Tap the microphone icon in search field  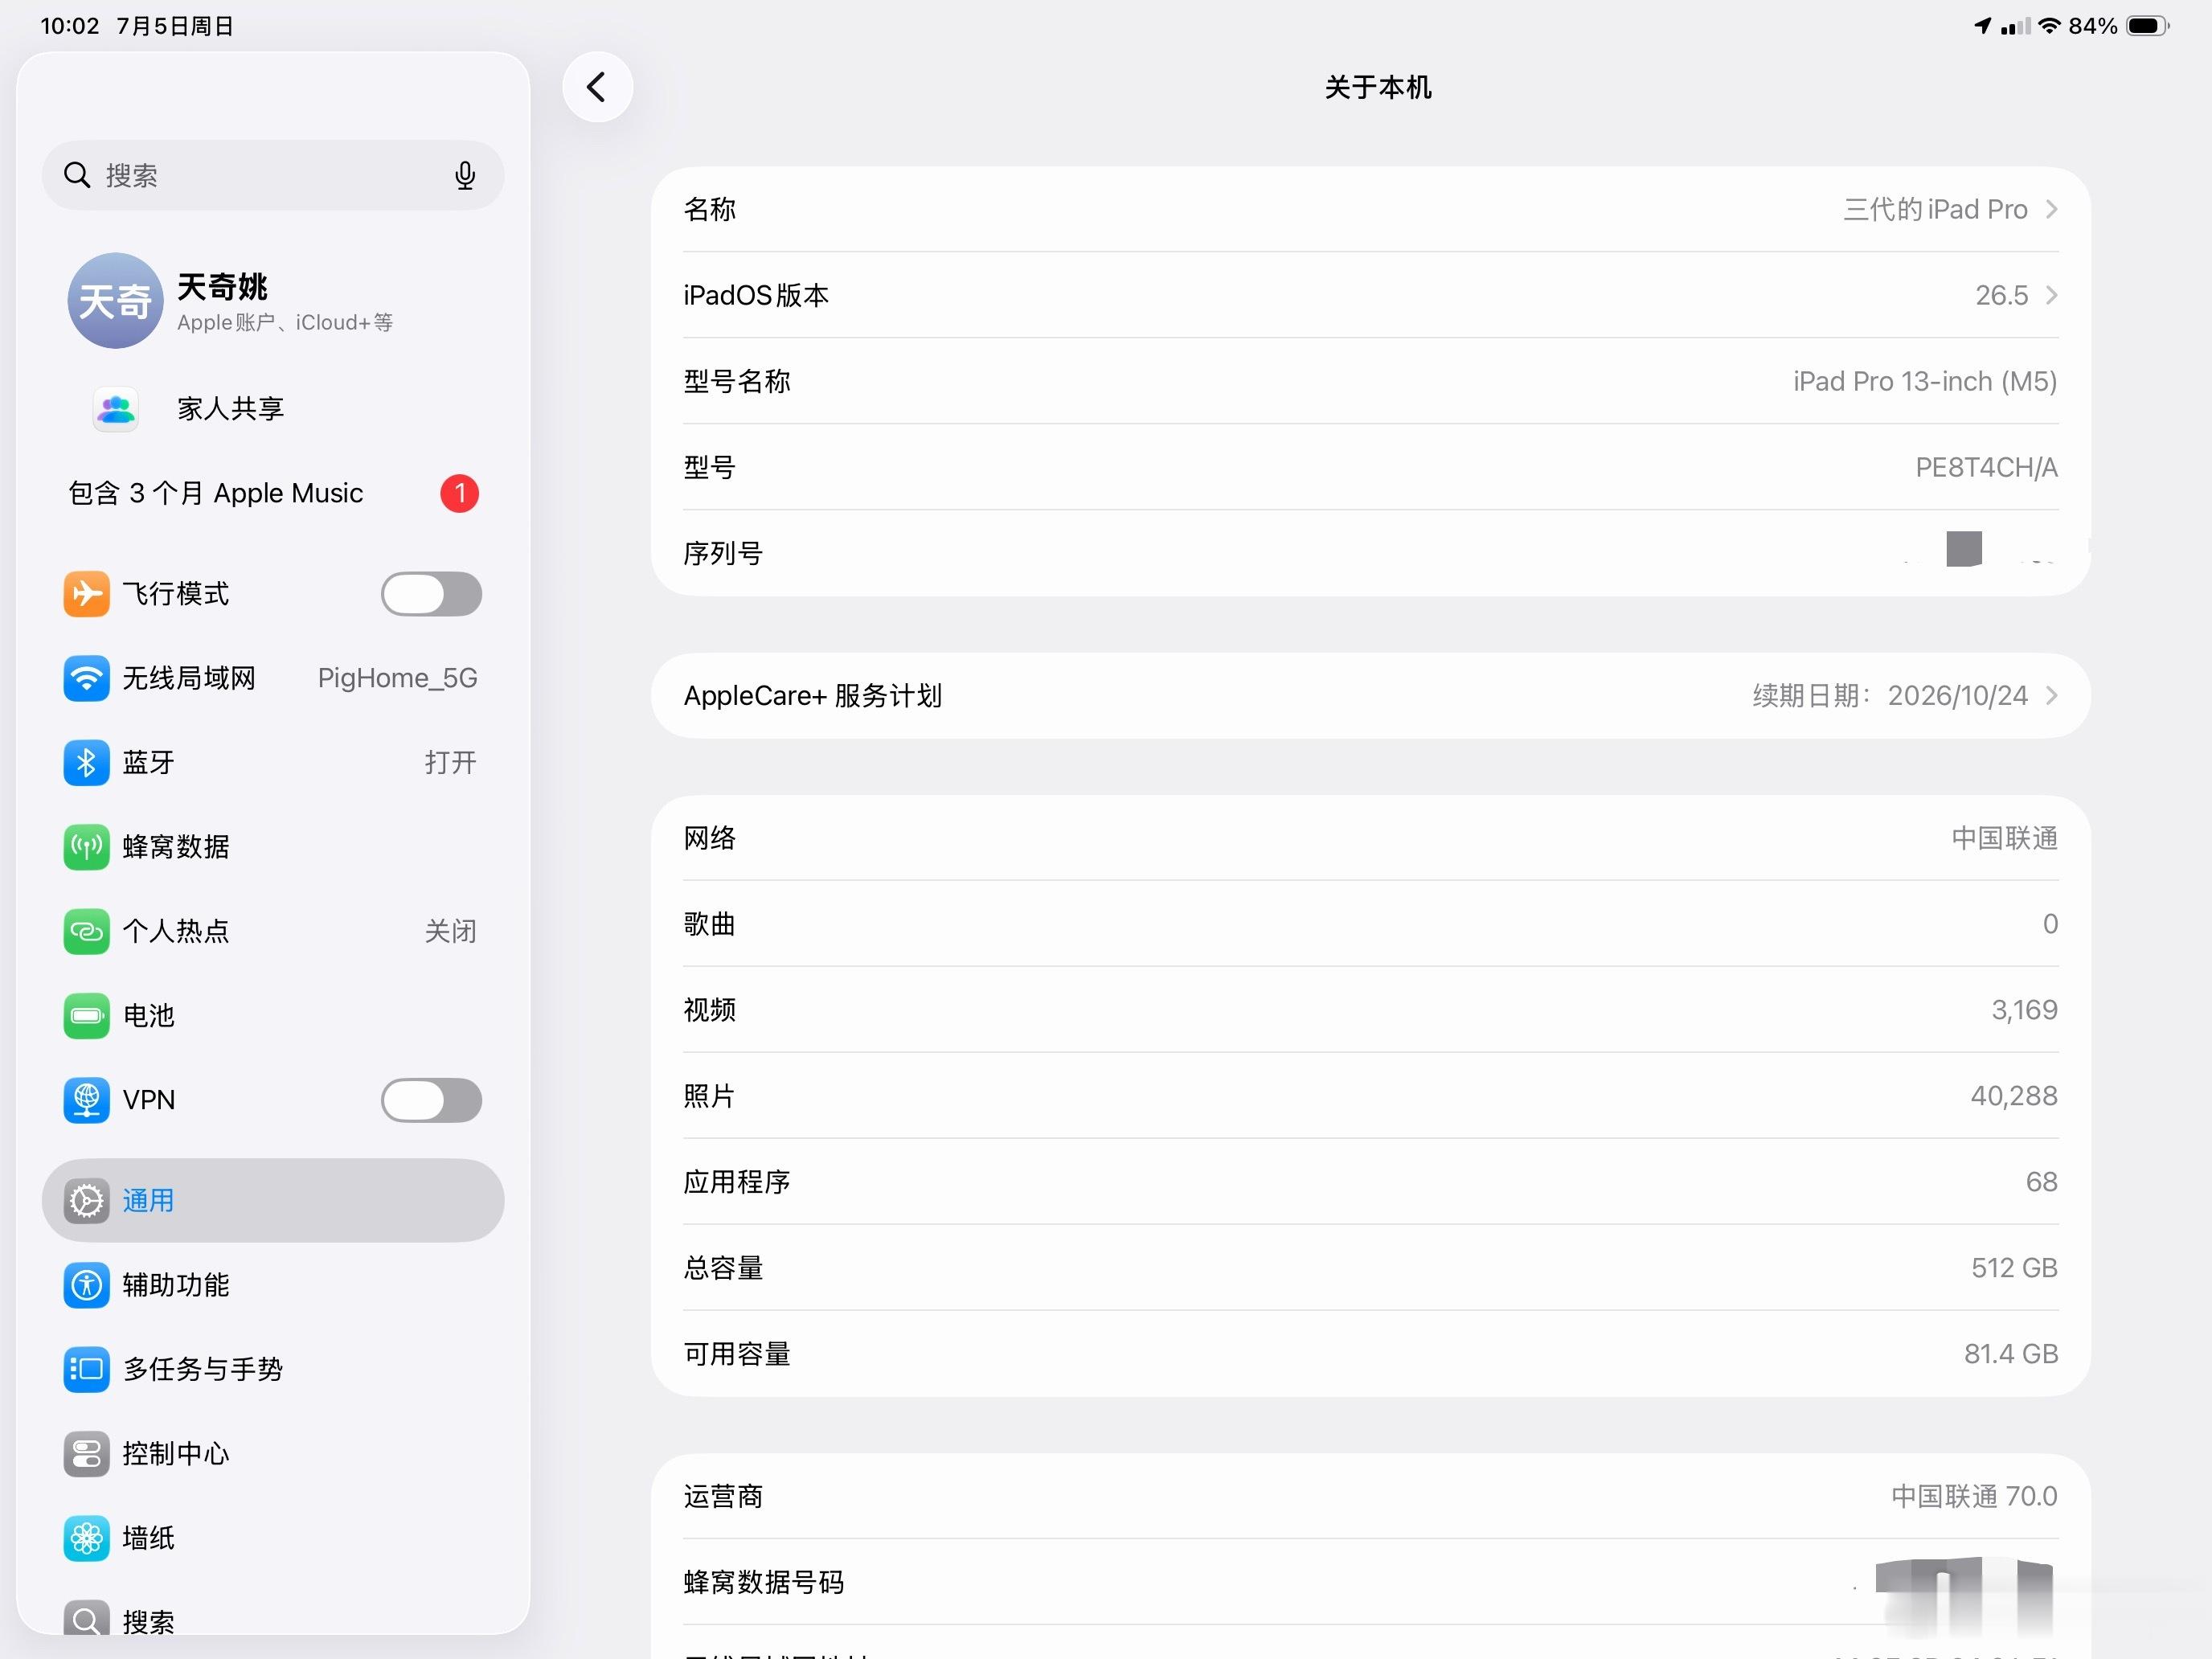pos(465,175)
